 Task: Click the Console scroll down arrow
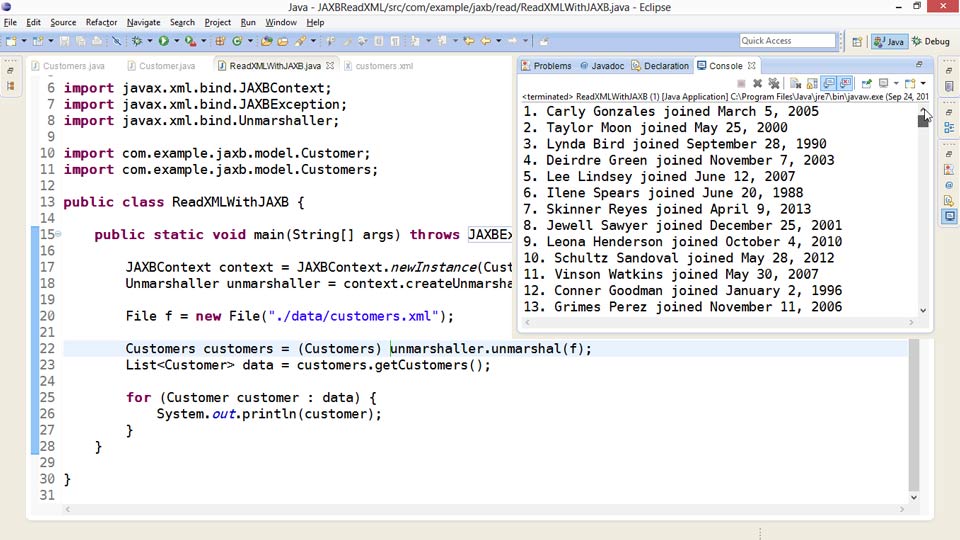pos(923,310)
